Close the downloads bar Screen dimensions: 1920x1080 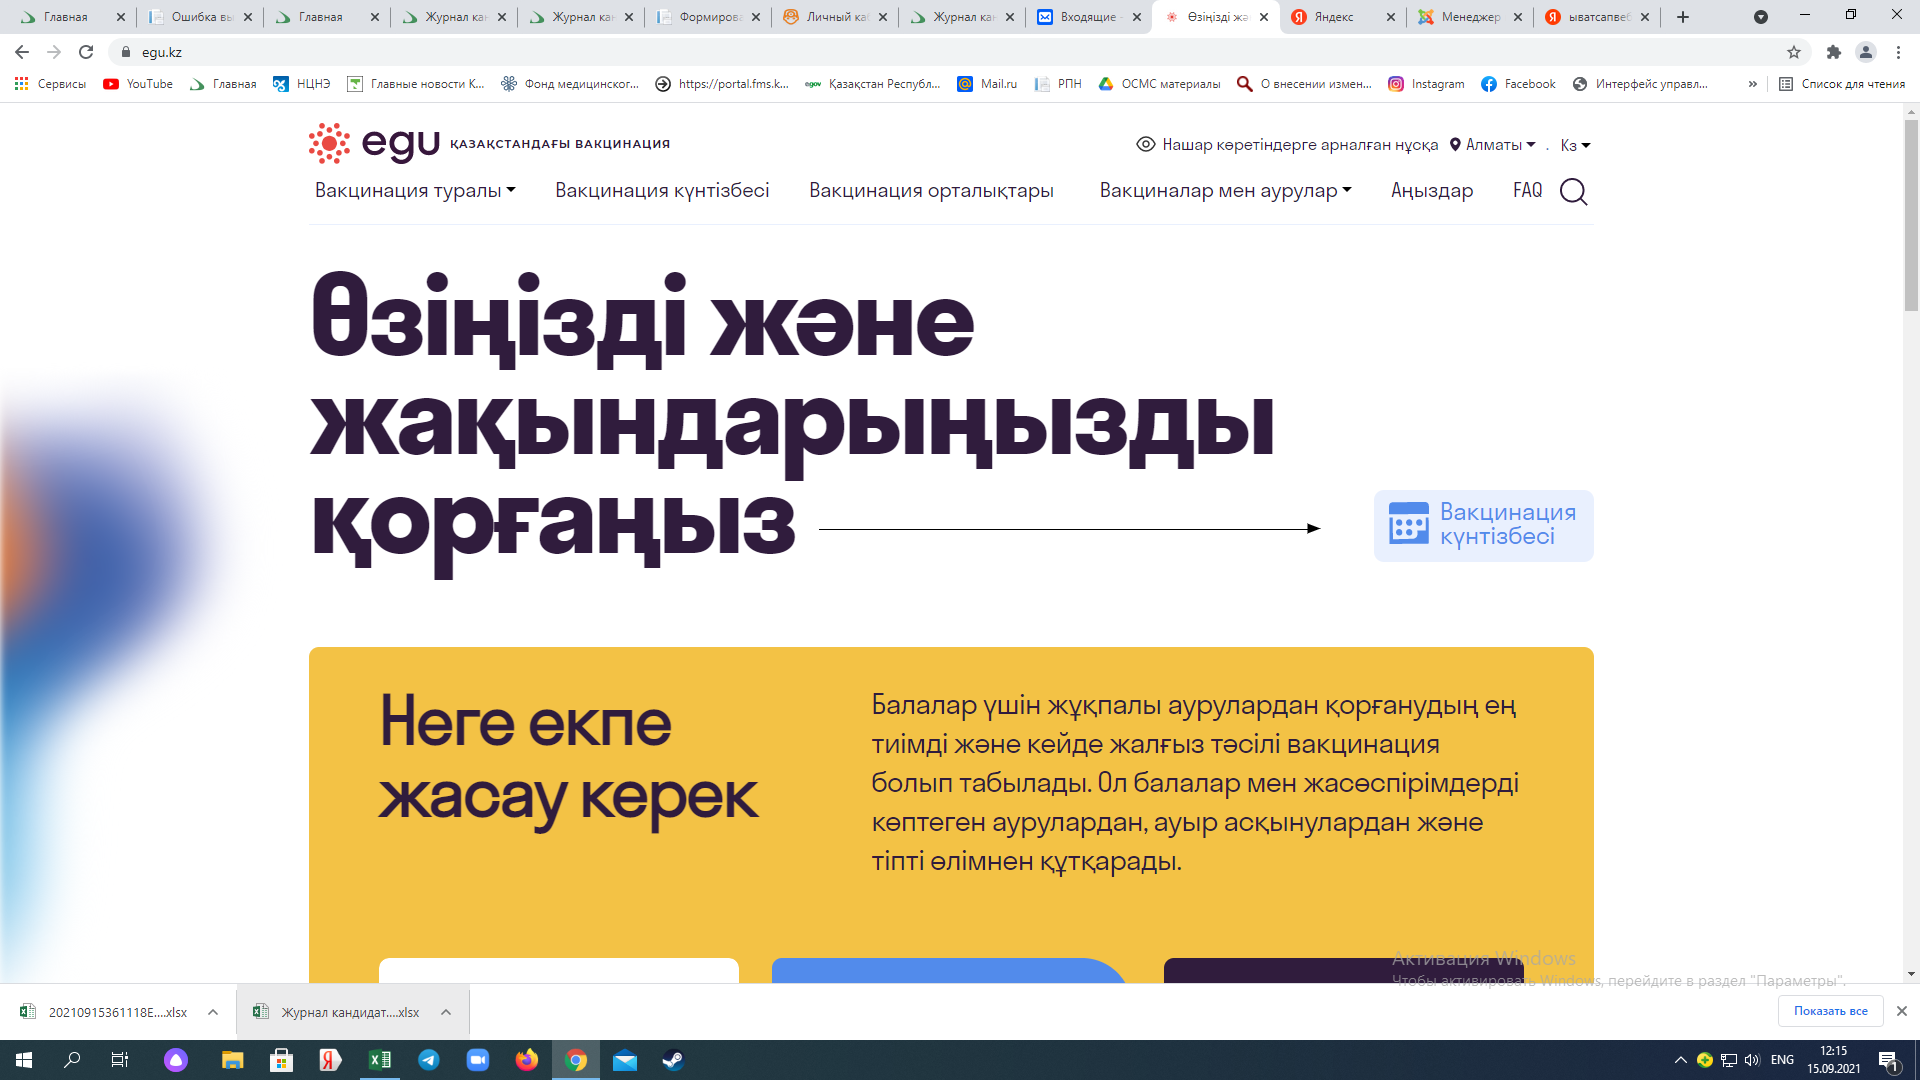tap(1901, 1011)
